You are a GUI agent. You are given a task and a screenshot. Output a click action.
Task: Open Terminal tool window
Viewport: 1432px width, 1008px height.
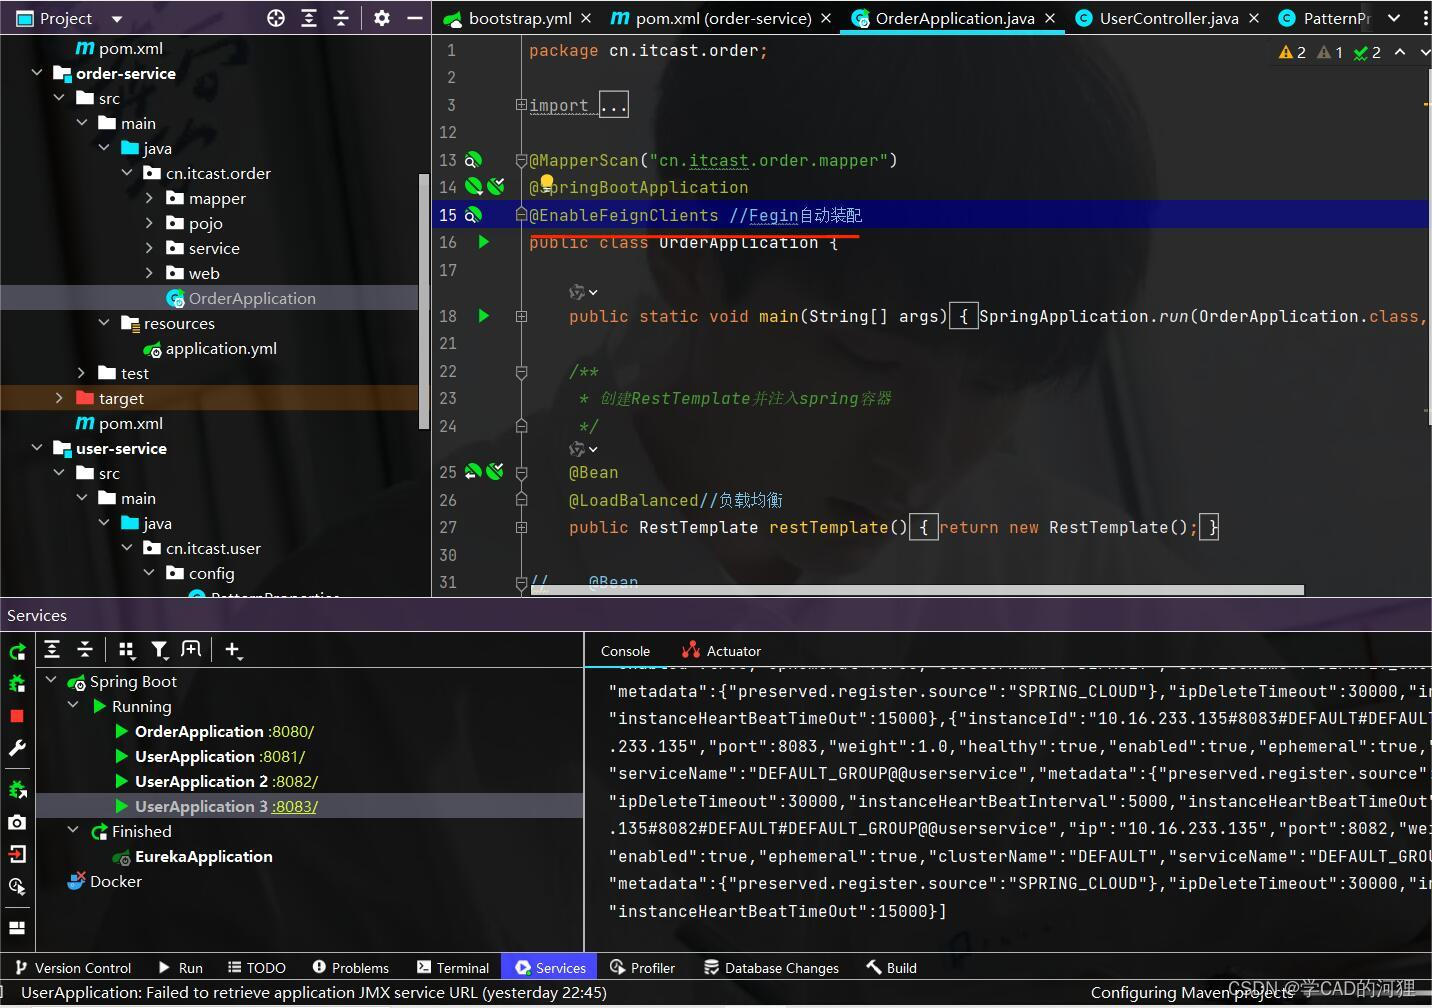point(453,968)
